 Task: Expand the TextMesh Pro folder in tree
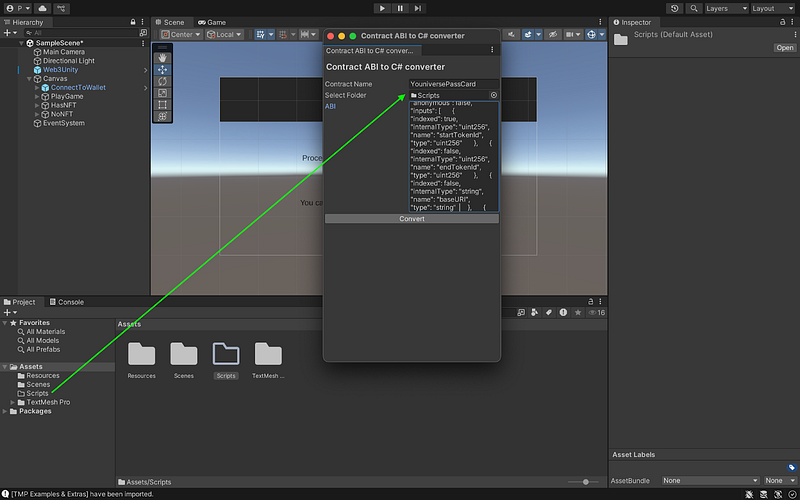click(x=13, y=403)
